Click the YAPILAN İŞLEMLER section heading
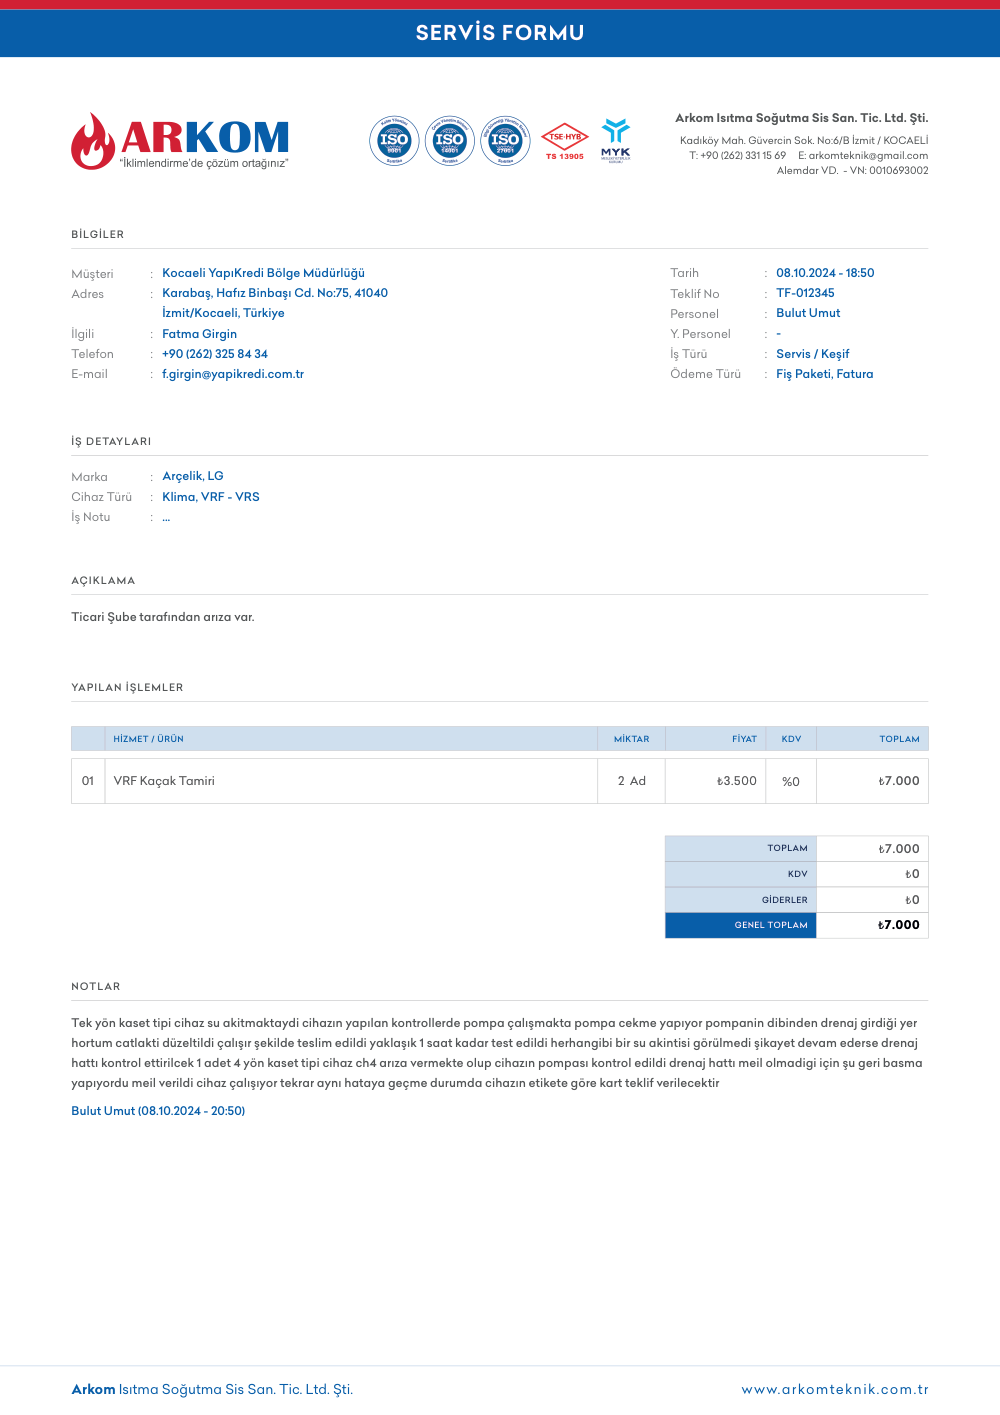1000x1415 pixels. tap(127, 688)
